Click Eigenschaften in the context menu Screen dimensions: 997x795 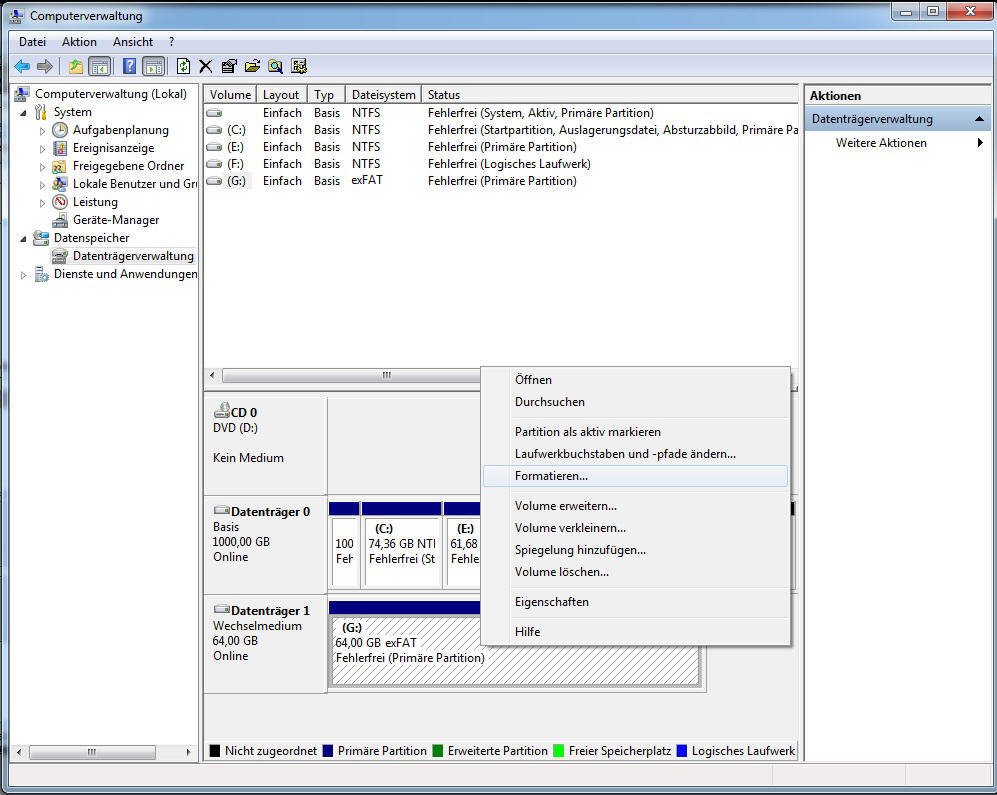551,602
